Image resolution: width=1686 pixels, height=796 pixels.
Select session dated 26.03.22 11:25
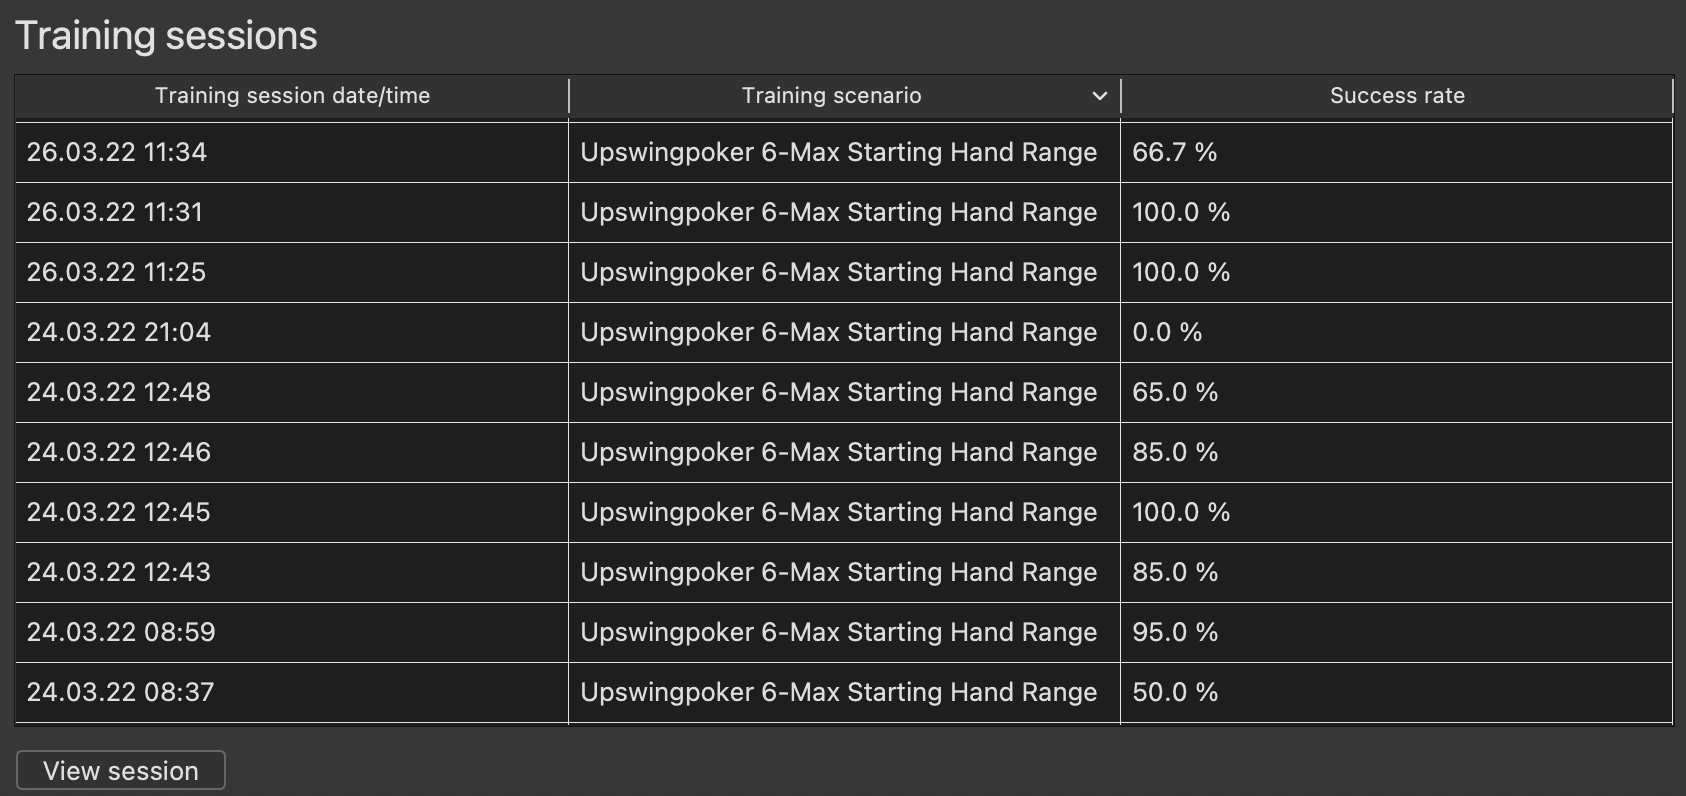[x=844, y=272]
